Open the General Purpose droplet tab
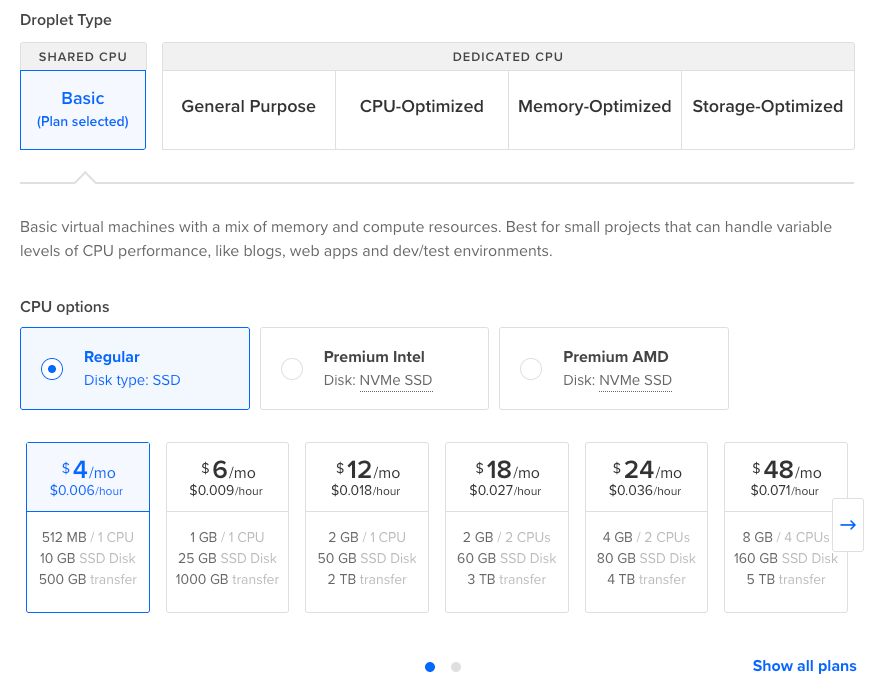The image size is (889, 693). pos(248,107)
